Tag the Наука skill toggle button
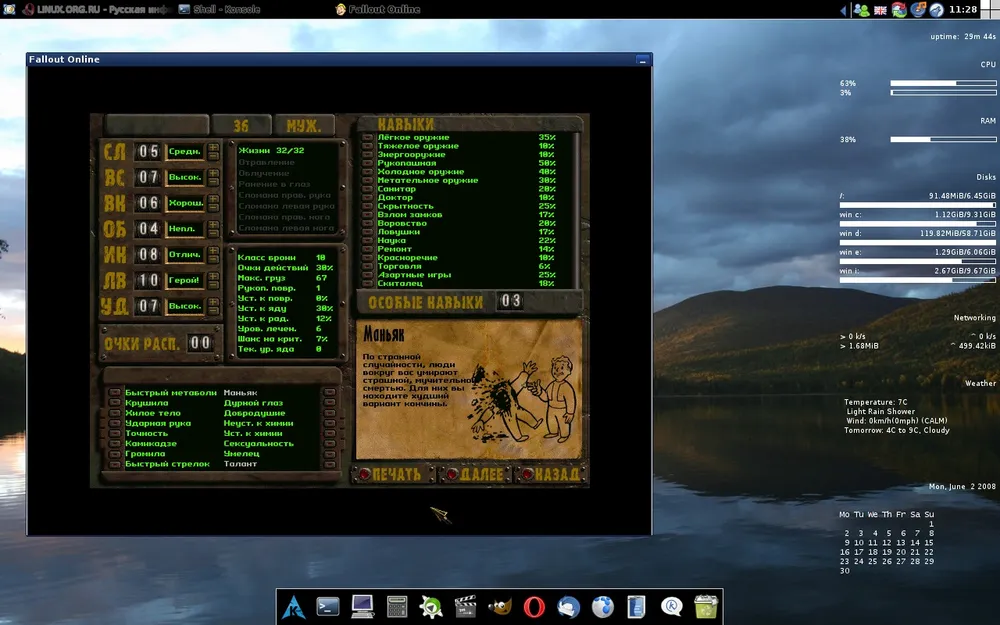The width and height of the screenshot is (1000, 625). 367,240
